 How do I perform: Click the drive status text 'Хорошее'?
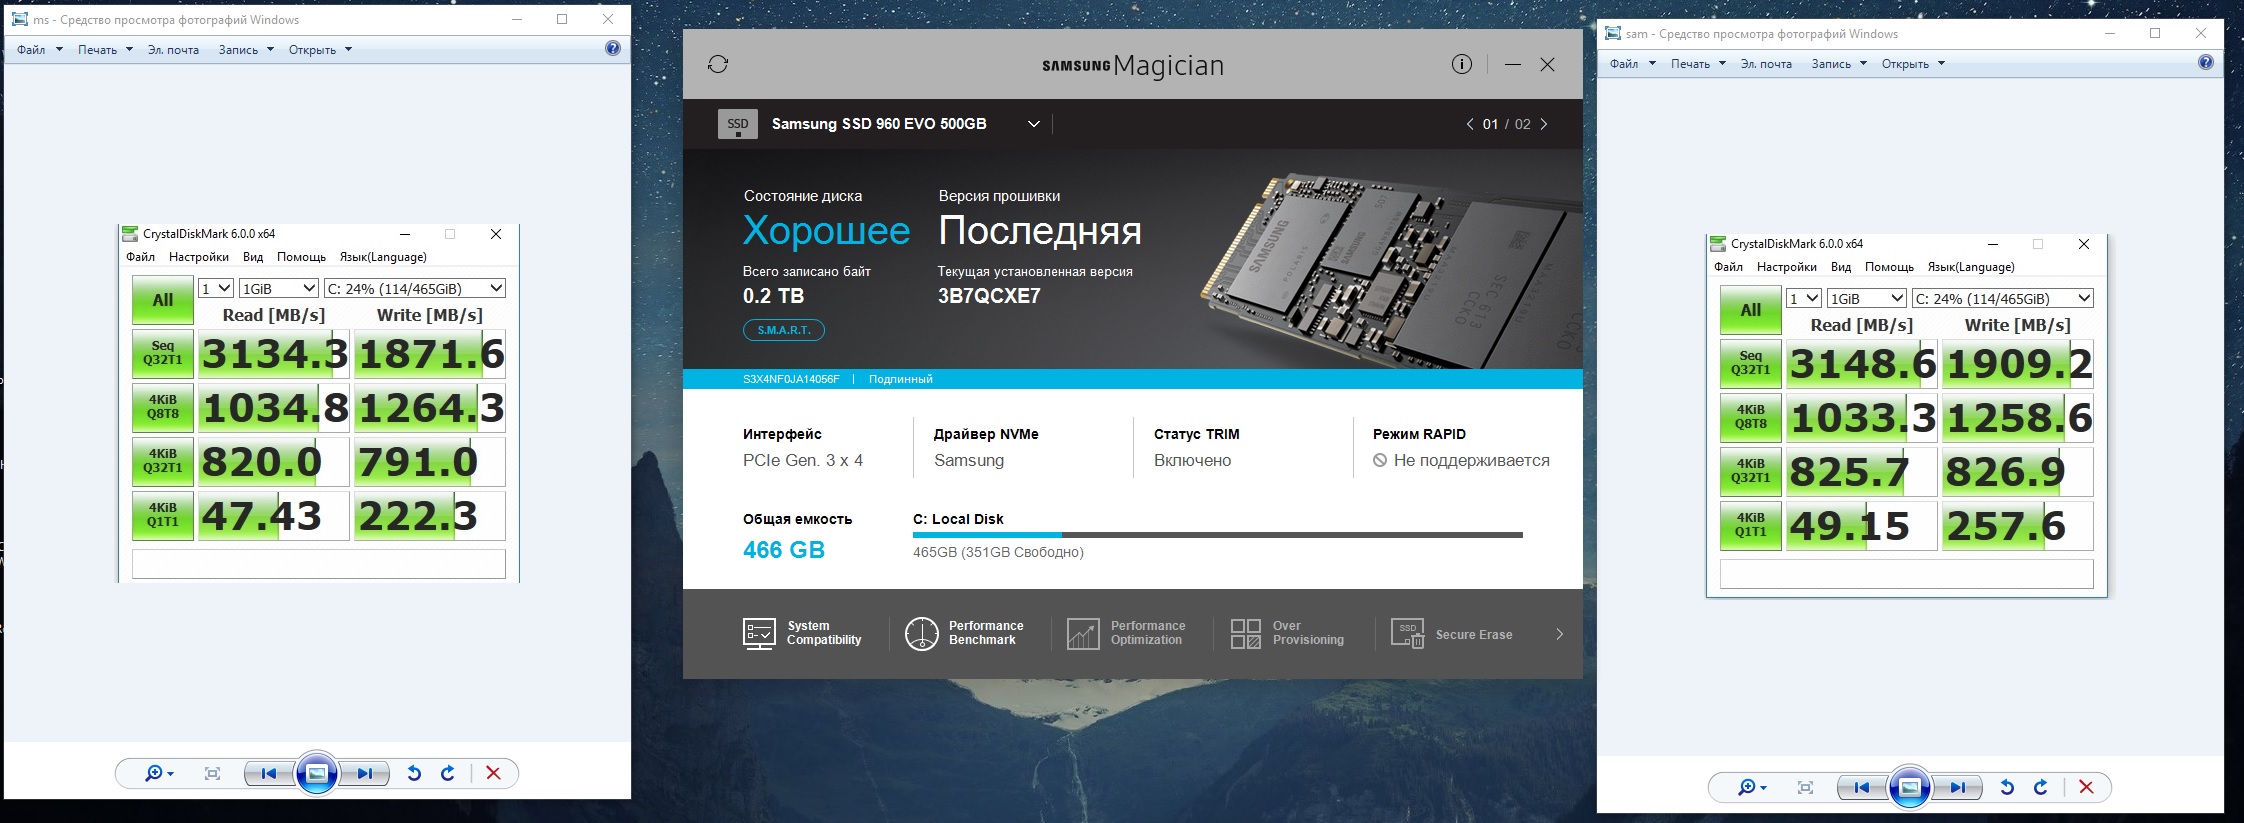(x=826, y=231)
